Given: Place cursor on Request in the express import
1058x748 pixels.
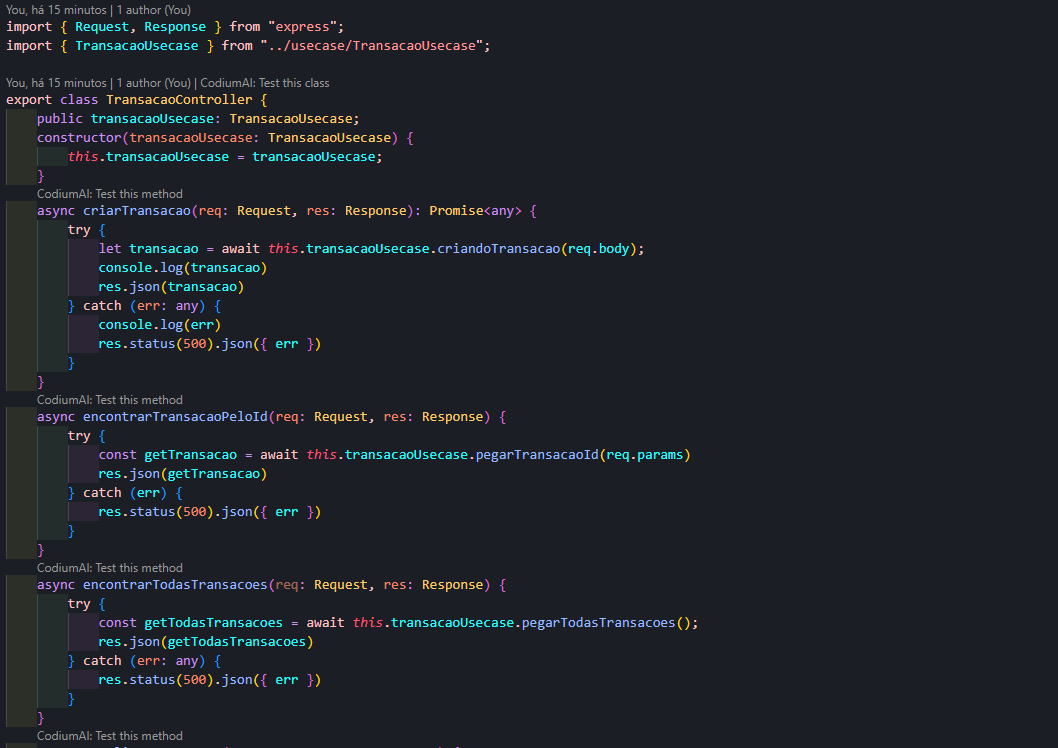Looking at the screenshot, I should (x=102, y=27).
